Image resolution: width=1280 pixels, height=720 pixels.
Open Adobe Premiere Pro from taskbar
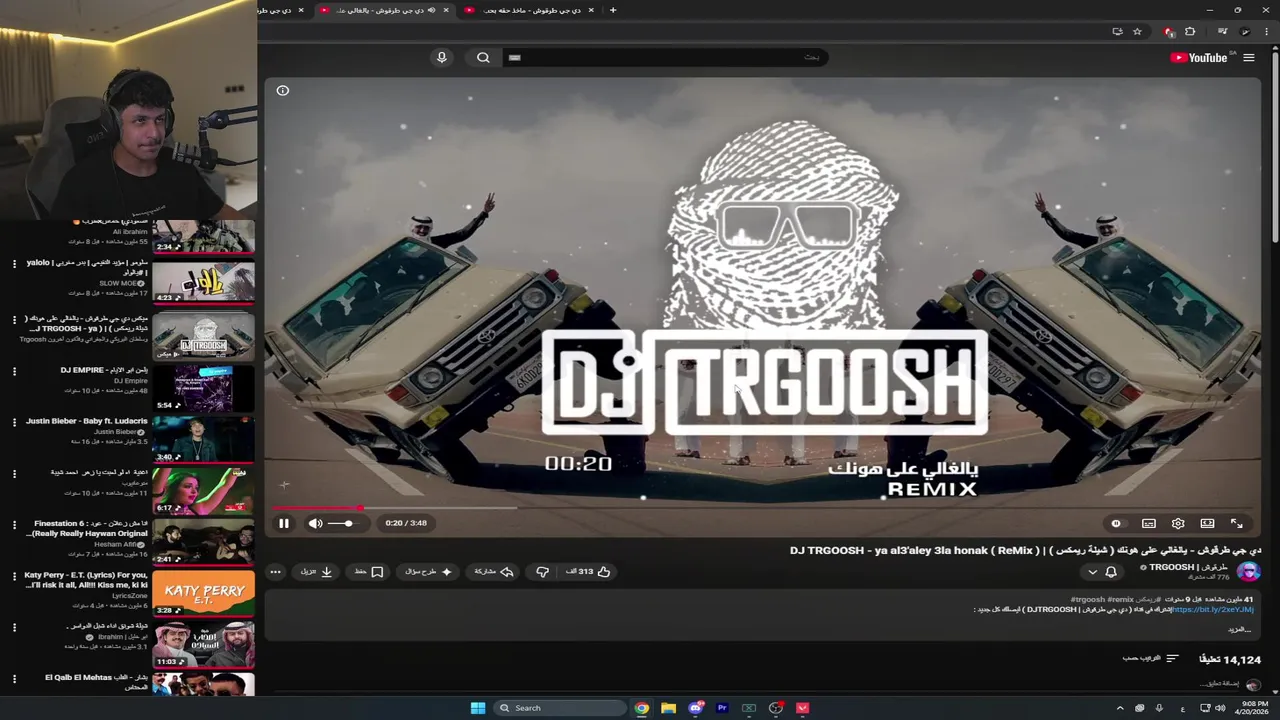coord(722,708)
